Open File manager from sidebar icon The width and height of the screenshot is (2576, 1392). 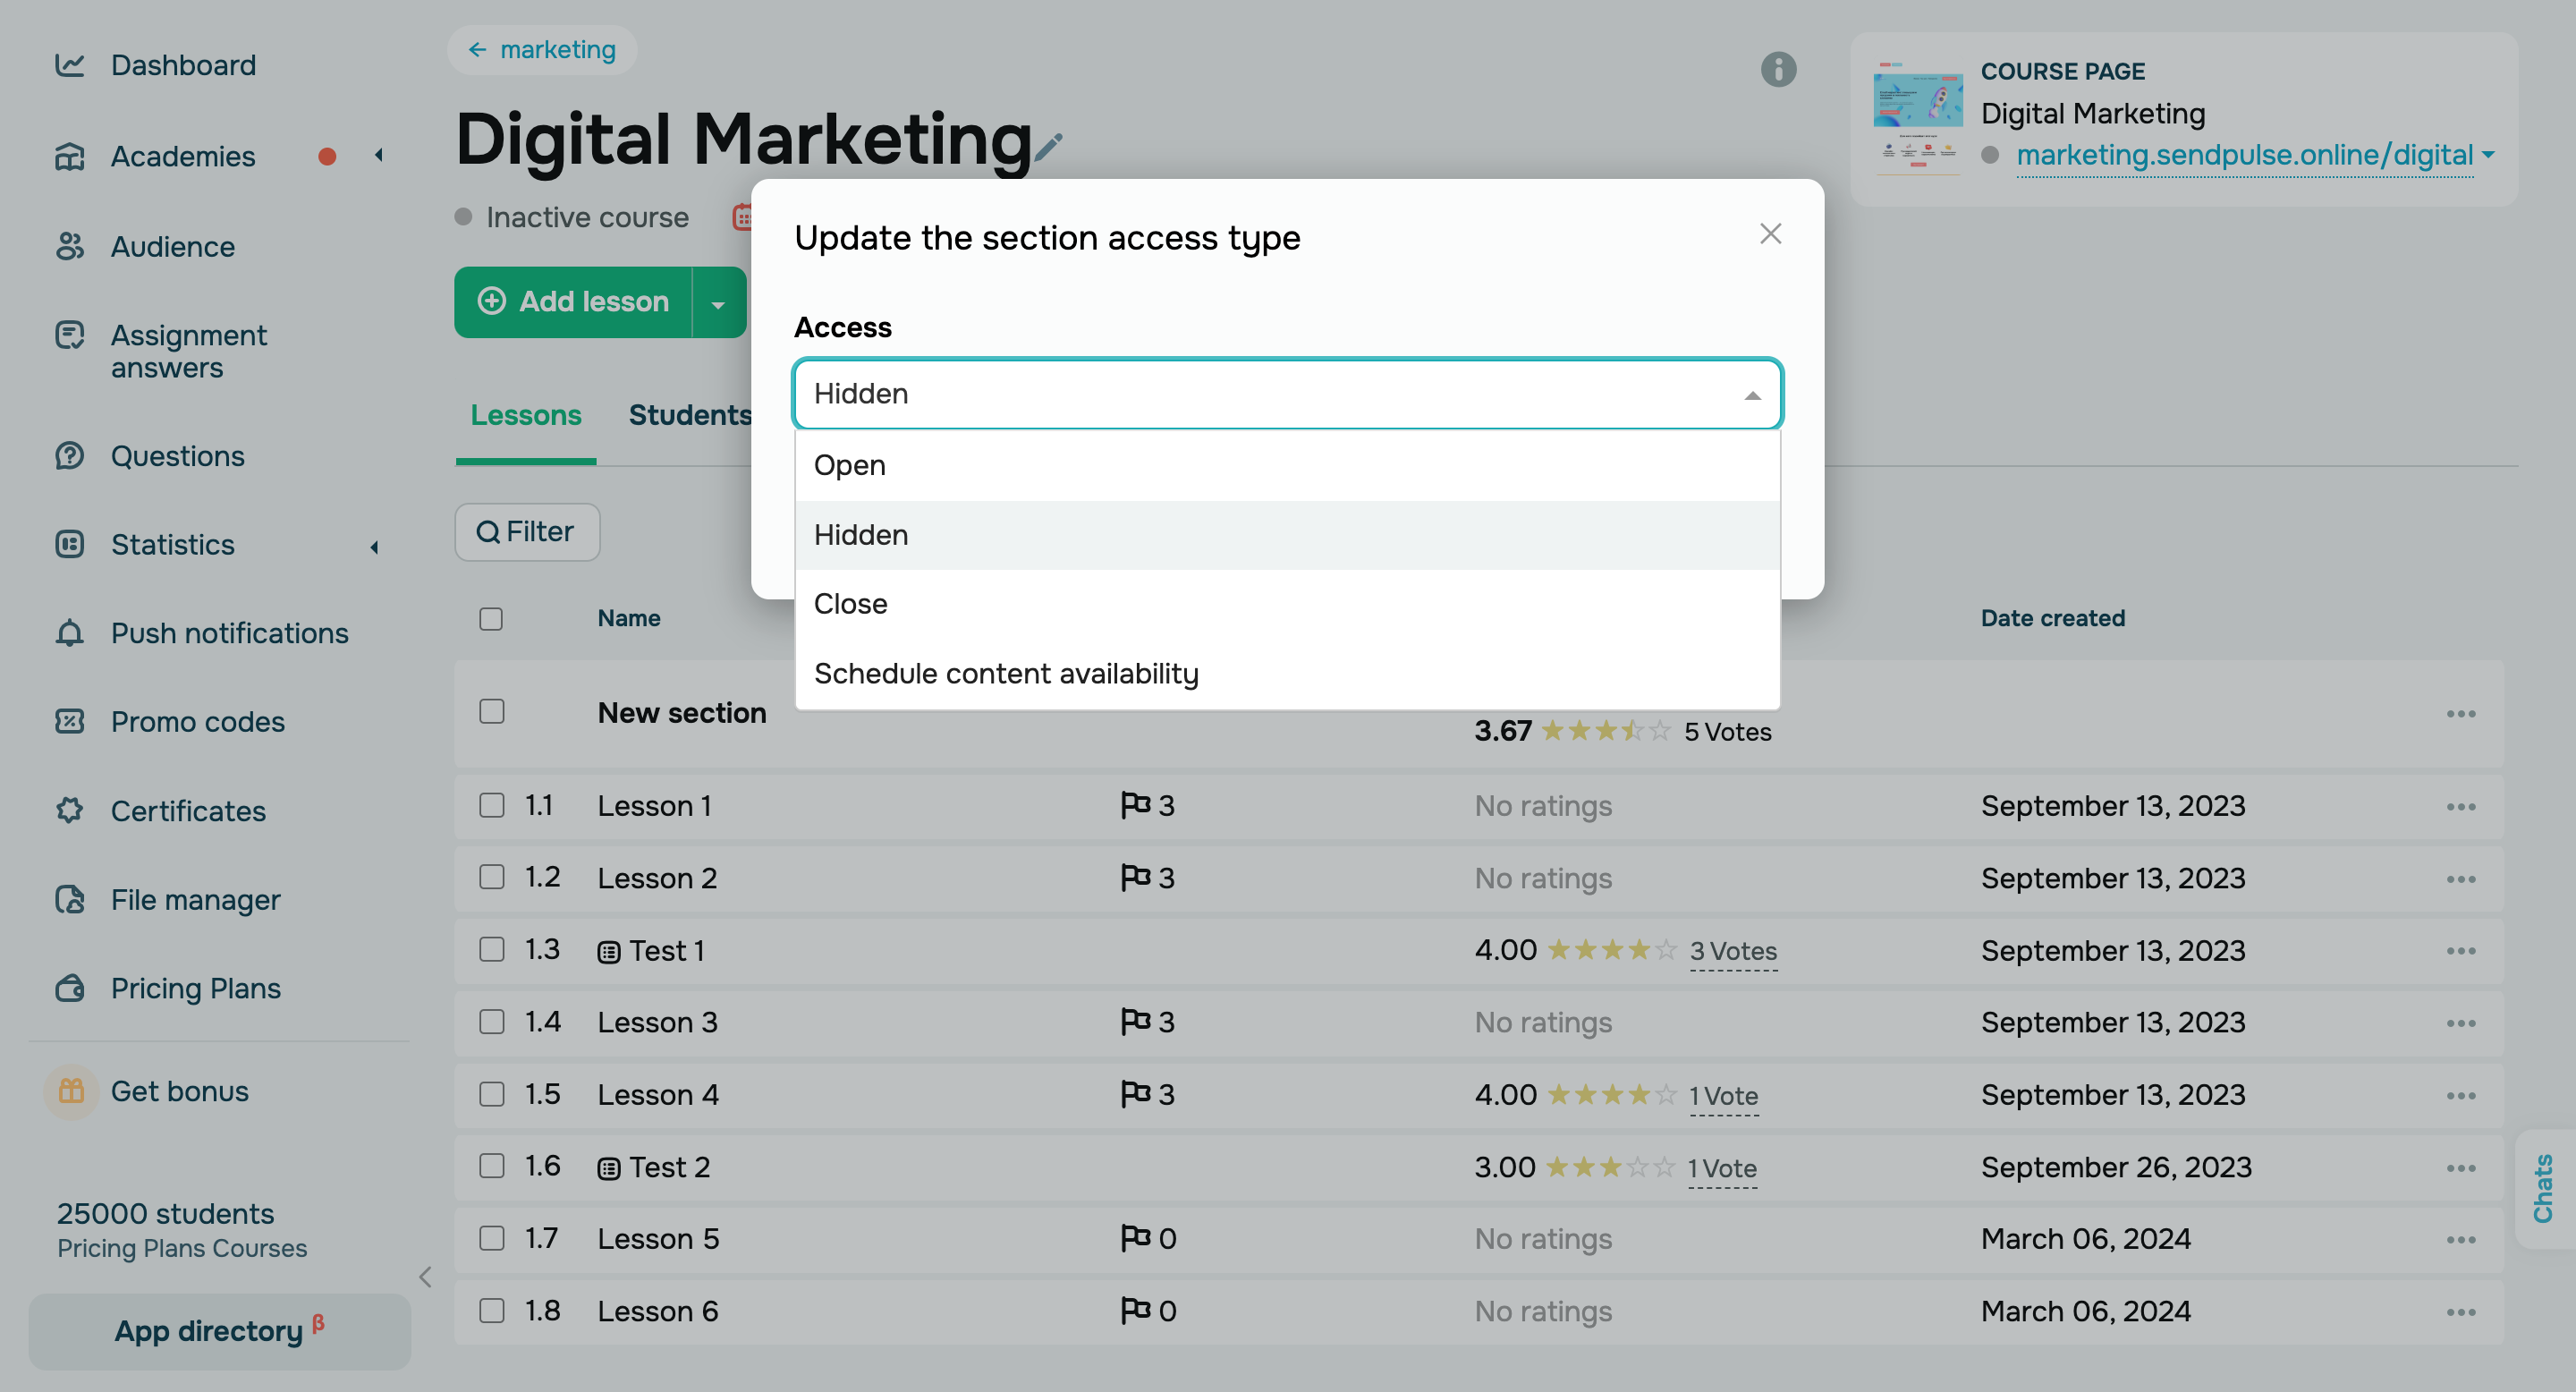pyautogui.click(x=69, y=899)
